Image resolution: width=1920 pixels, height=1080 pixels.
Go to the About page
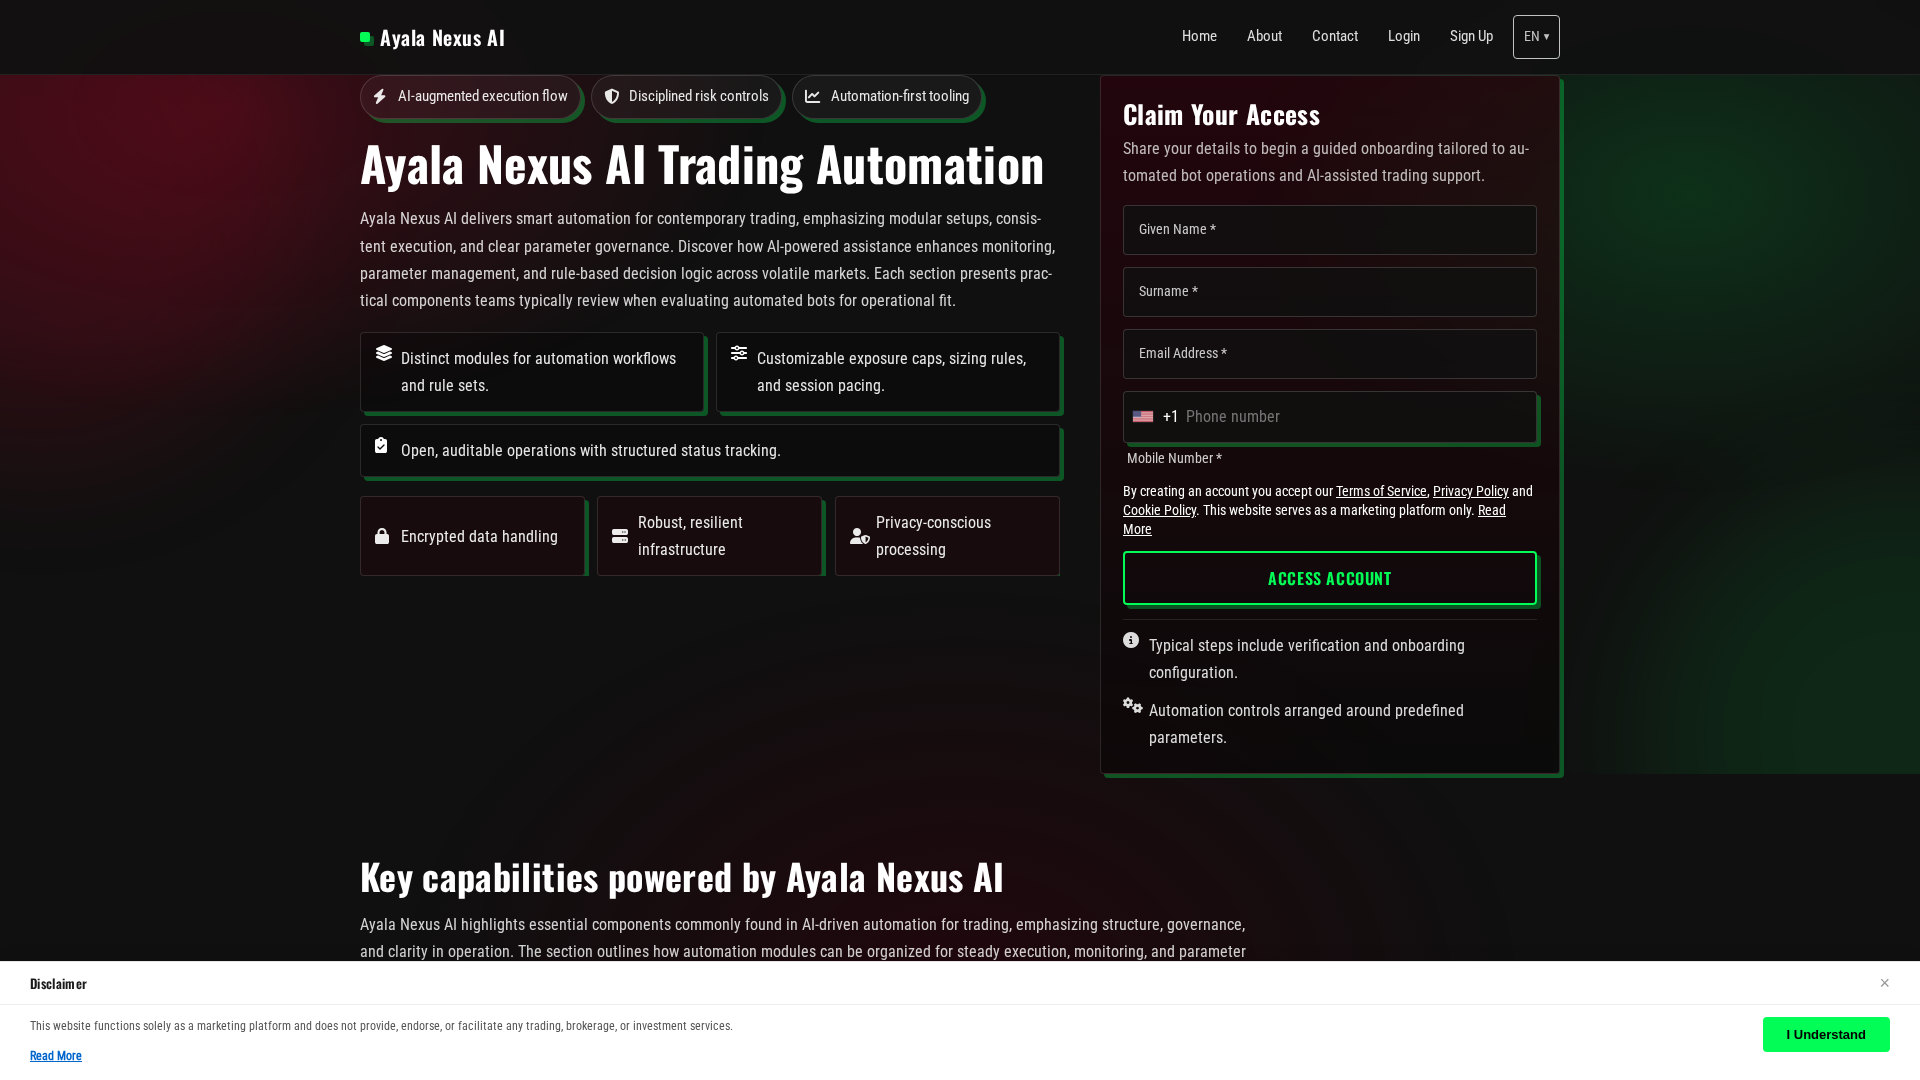coord(1264,36)
